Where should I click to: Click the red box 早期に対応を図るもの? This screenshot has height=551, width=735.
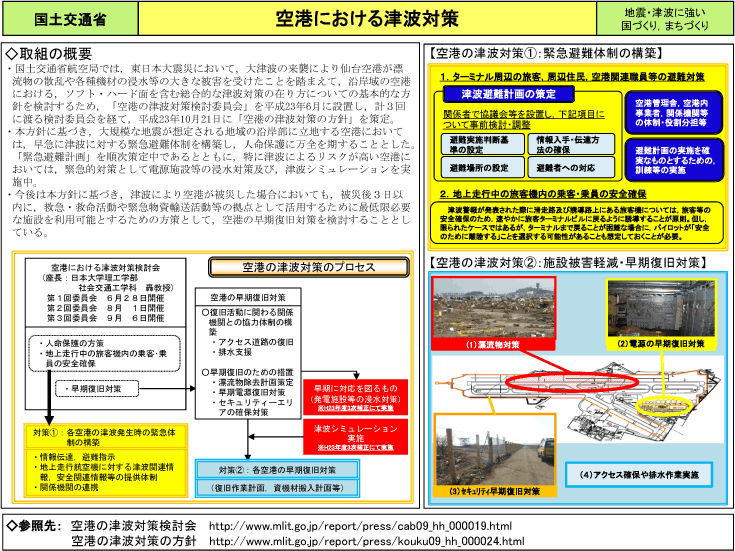pos(356,397)
